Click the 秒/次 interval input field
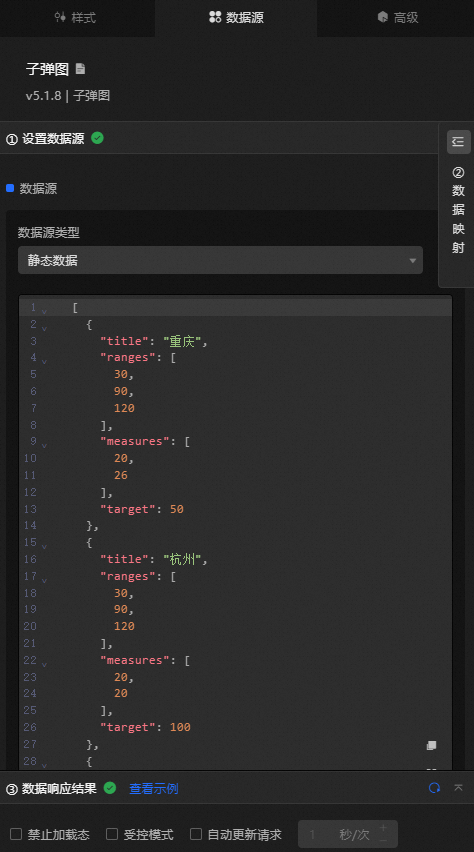474x852 pixels. [x=348, y=834]
